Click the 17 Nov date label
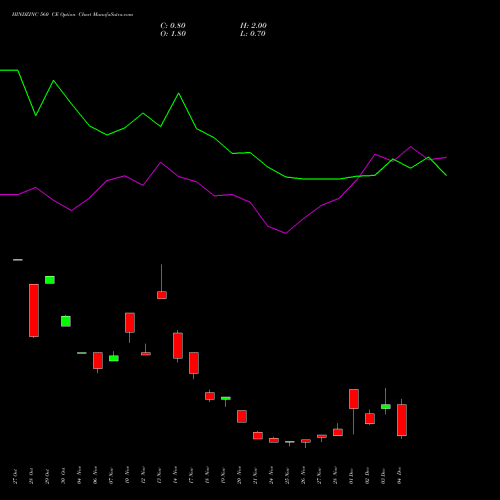 (x=191, y=476)
